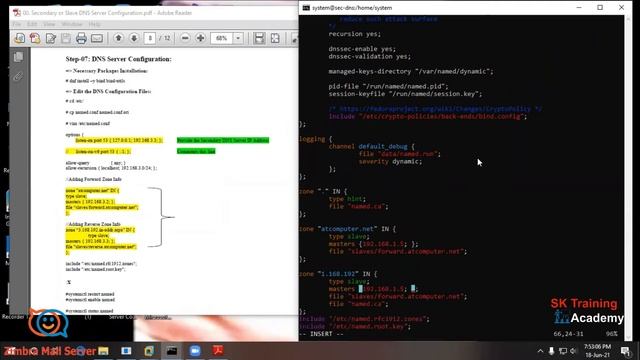Click the zone "atcomputer.net" IN line

click(347, 229)
